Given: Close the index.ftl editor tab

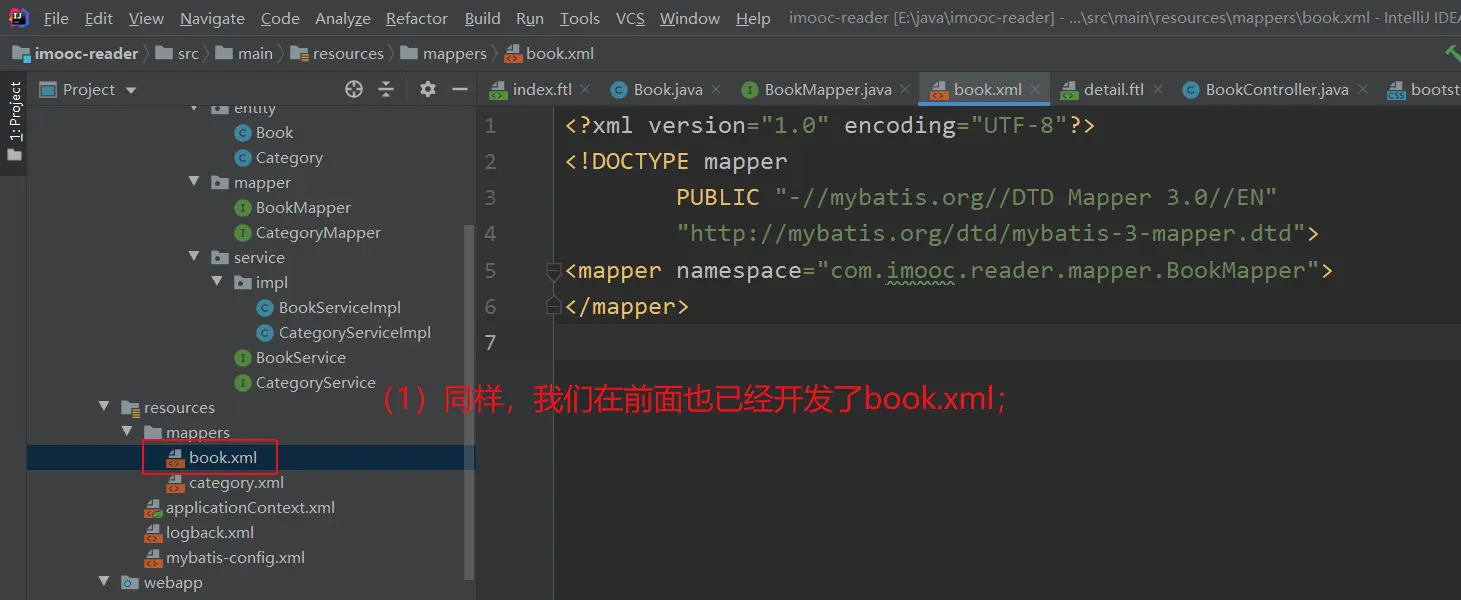Looking at the screenshot, I should pyautogui.click(x=585, y=90).
